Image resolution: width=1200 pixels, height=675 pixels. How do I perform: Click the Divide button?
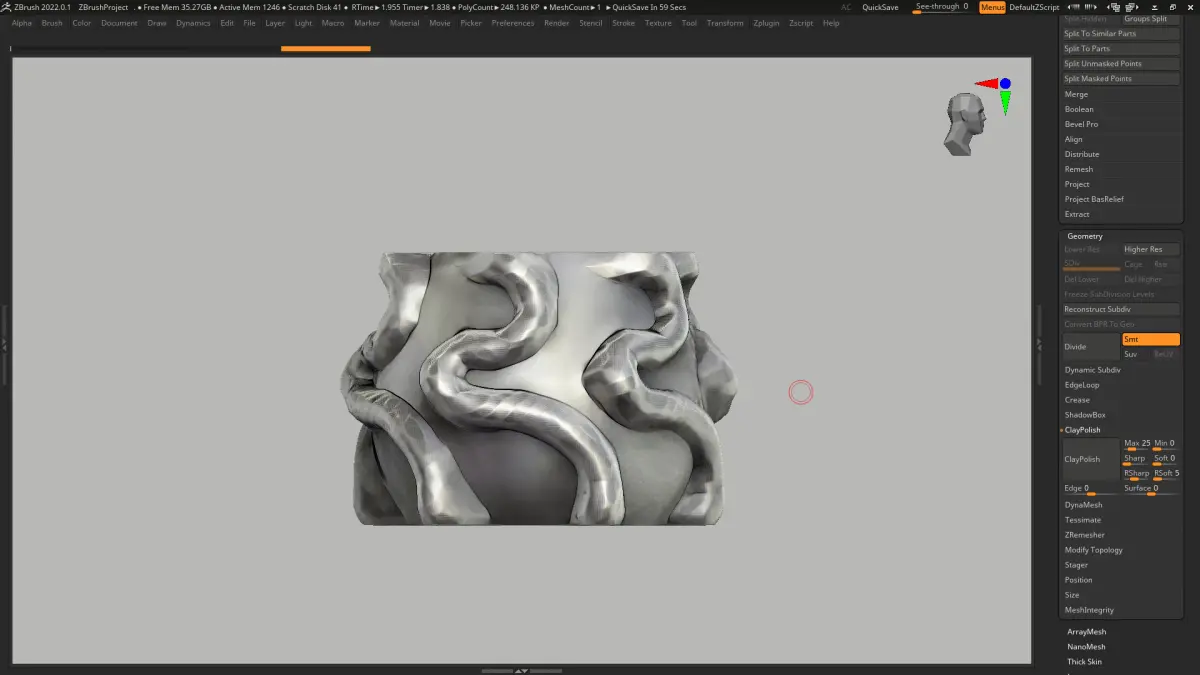click(1091, 347)
